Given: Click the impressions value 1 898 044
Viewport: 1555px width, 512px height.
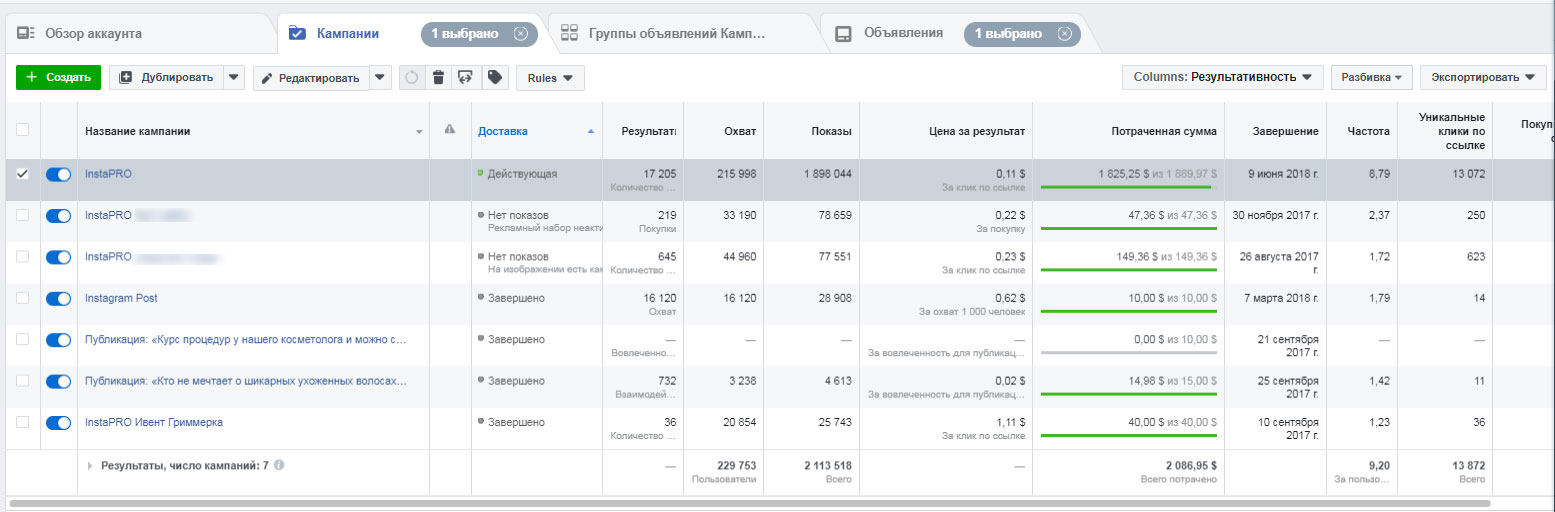Looking at the screenshot, I should [x=827, y=173].
